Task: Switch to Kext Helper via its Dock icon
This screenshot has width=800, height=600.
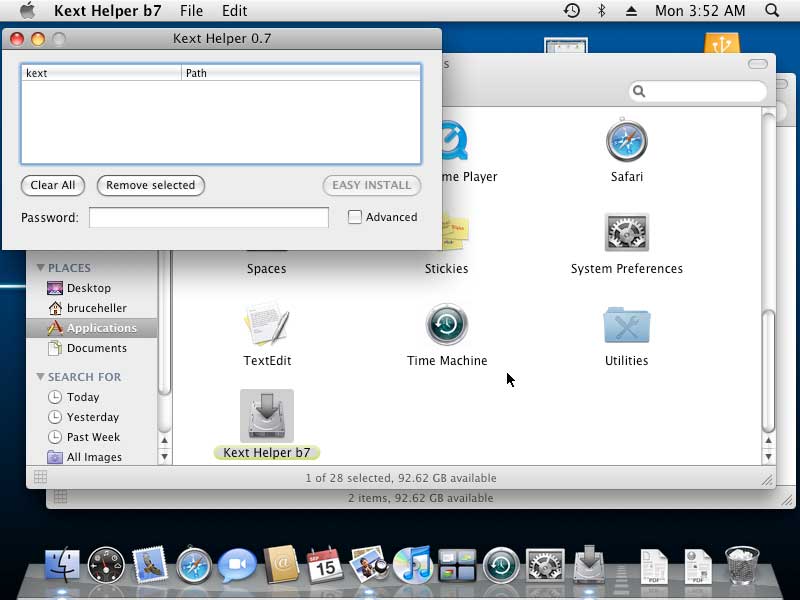Action: [589, 564]
